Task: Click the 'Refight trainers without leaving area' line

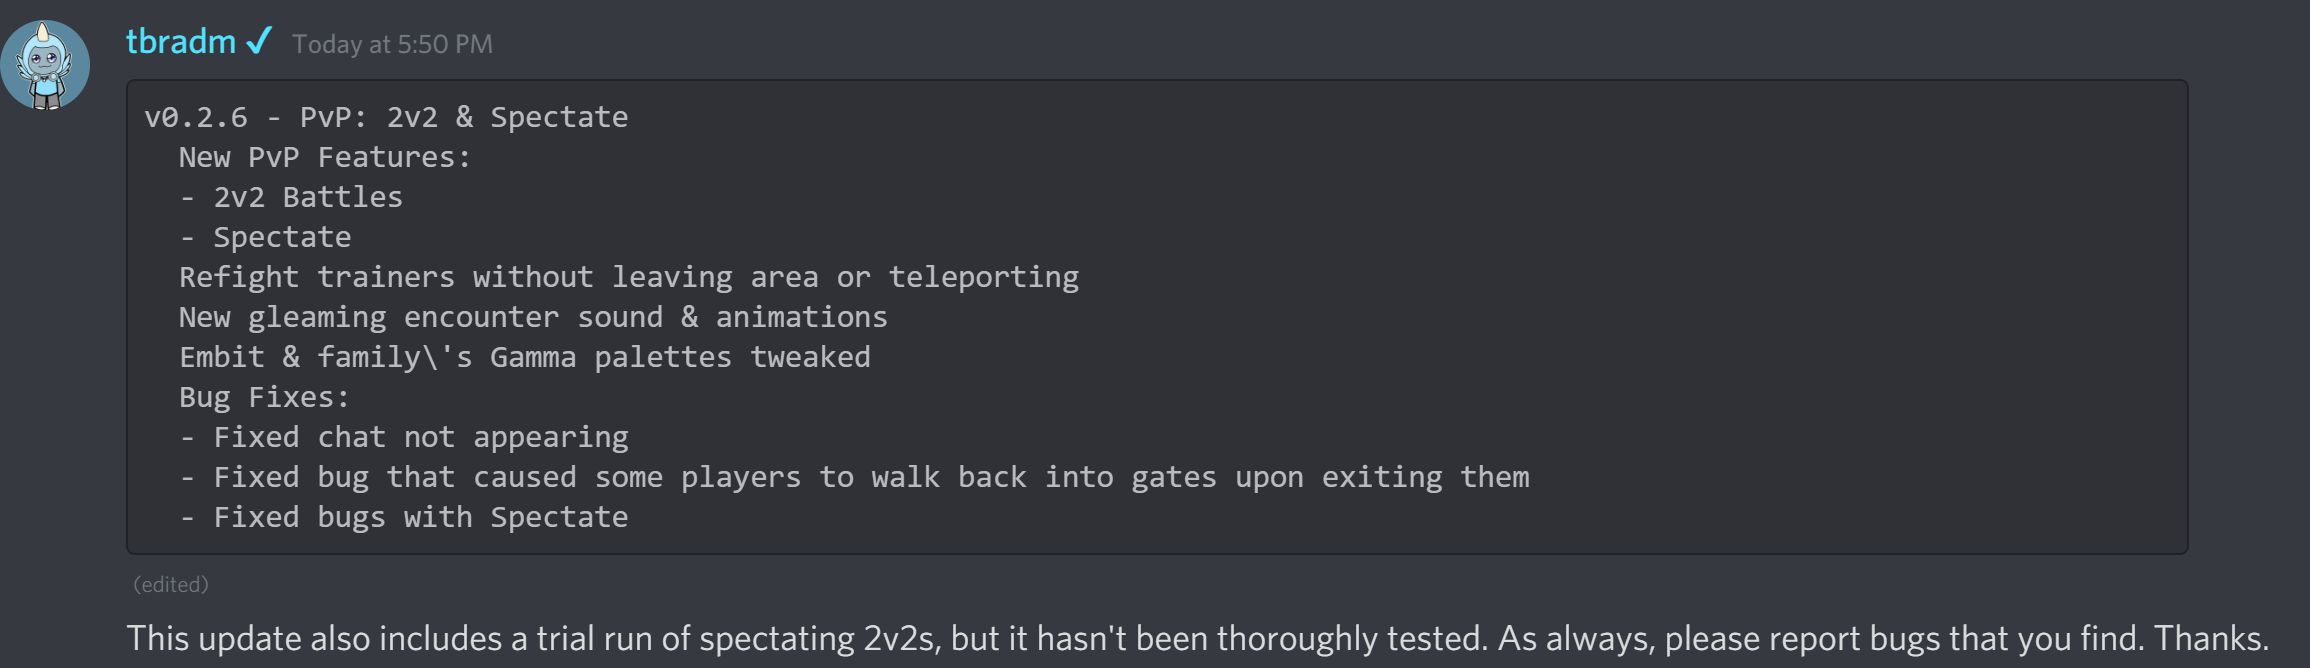Action: (628, 278)
